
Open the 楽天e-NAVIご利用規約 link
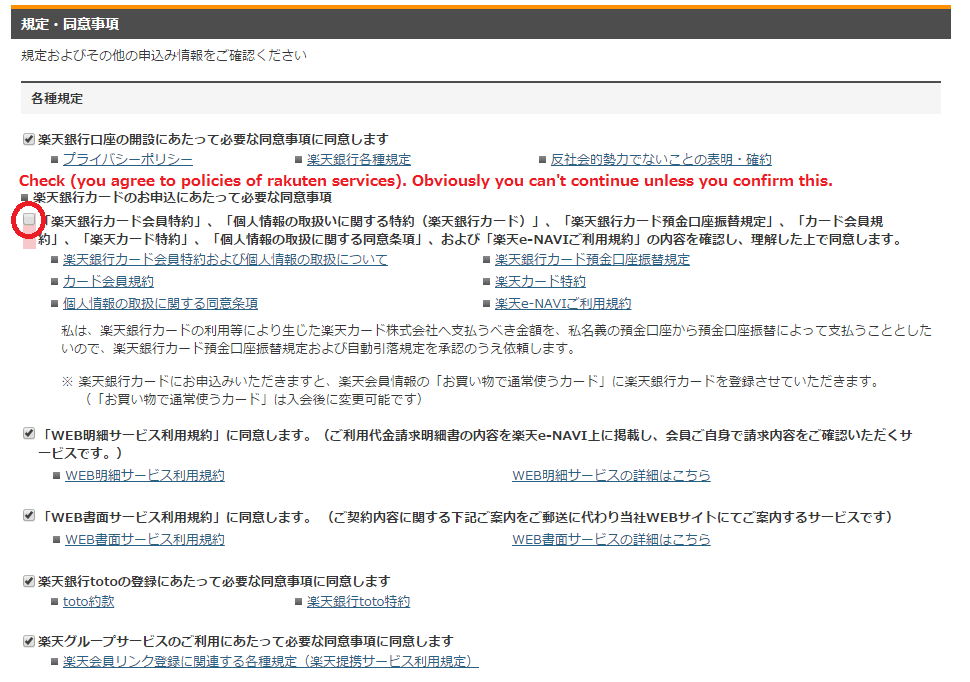click(x=563, y=304)
